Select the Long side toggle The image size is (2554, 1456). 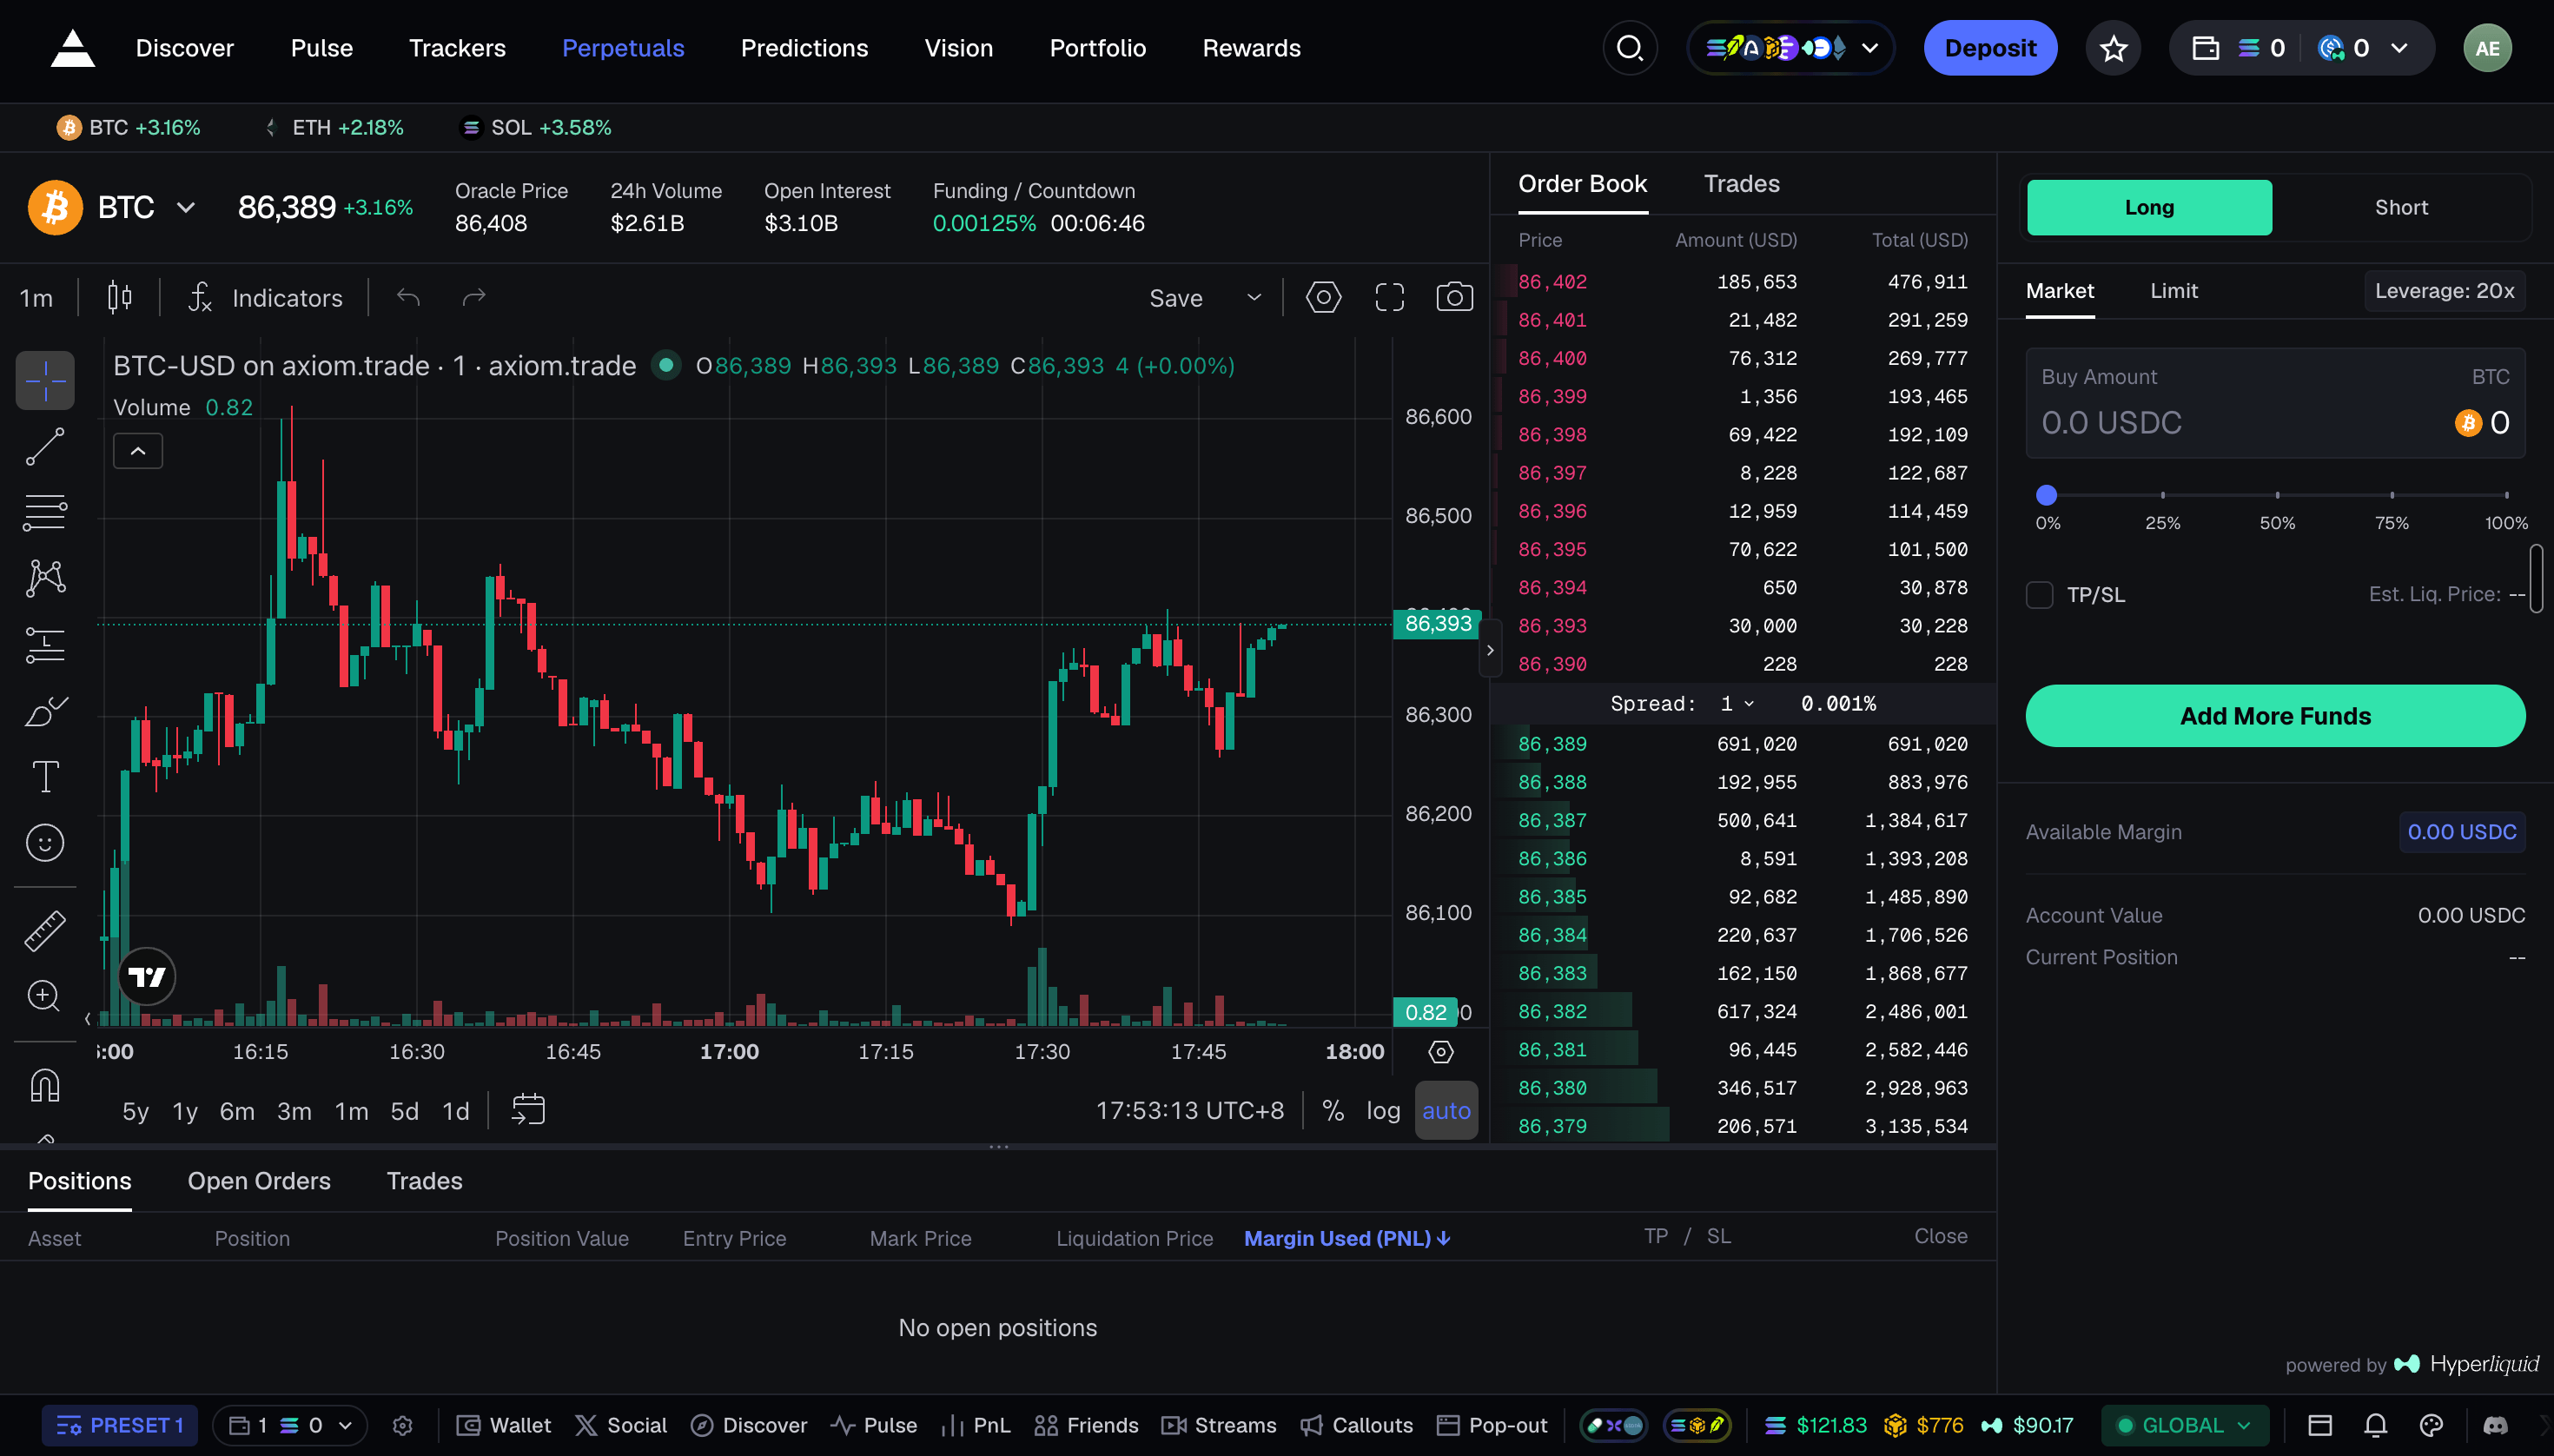(2149, 207)
